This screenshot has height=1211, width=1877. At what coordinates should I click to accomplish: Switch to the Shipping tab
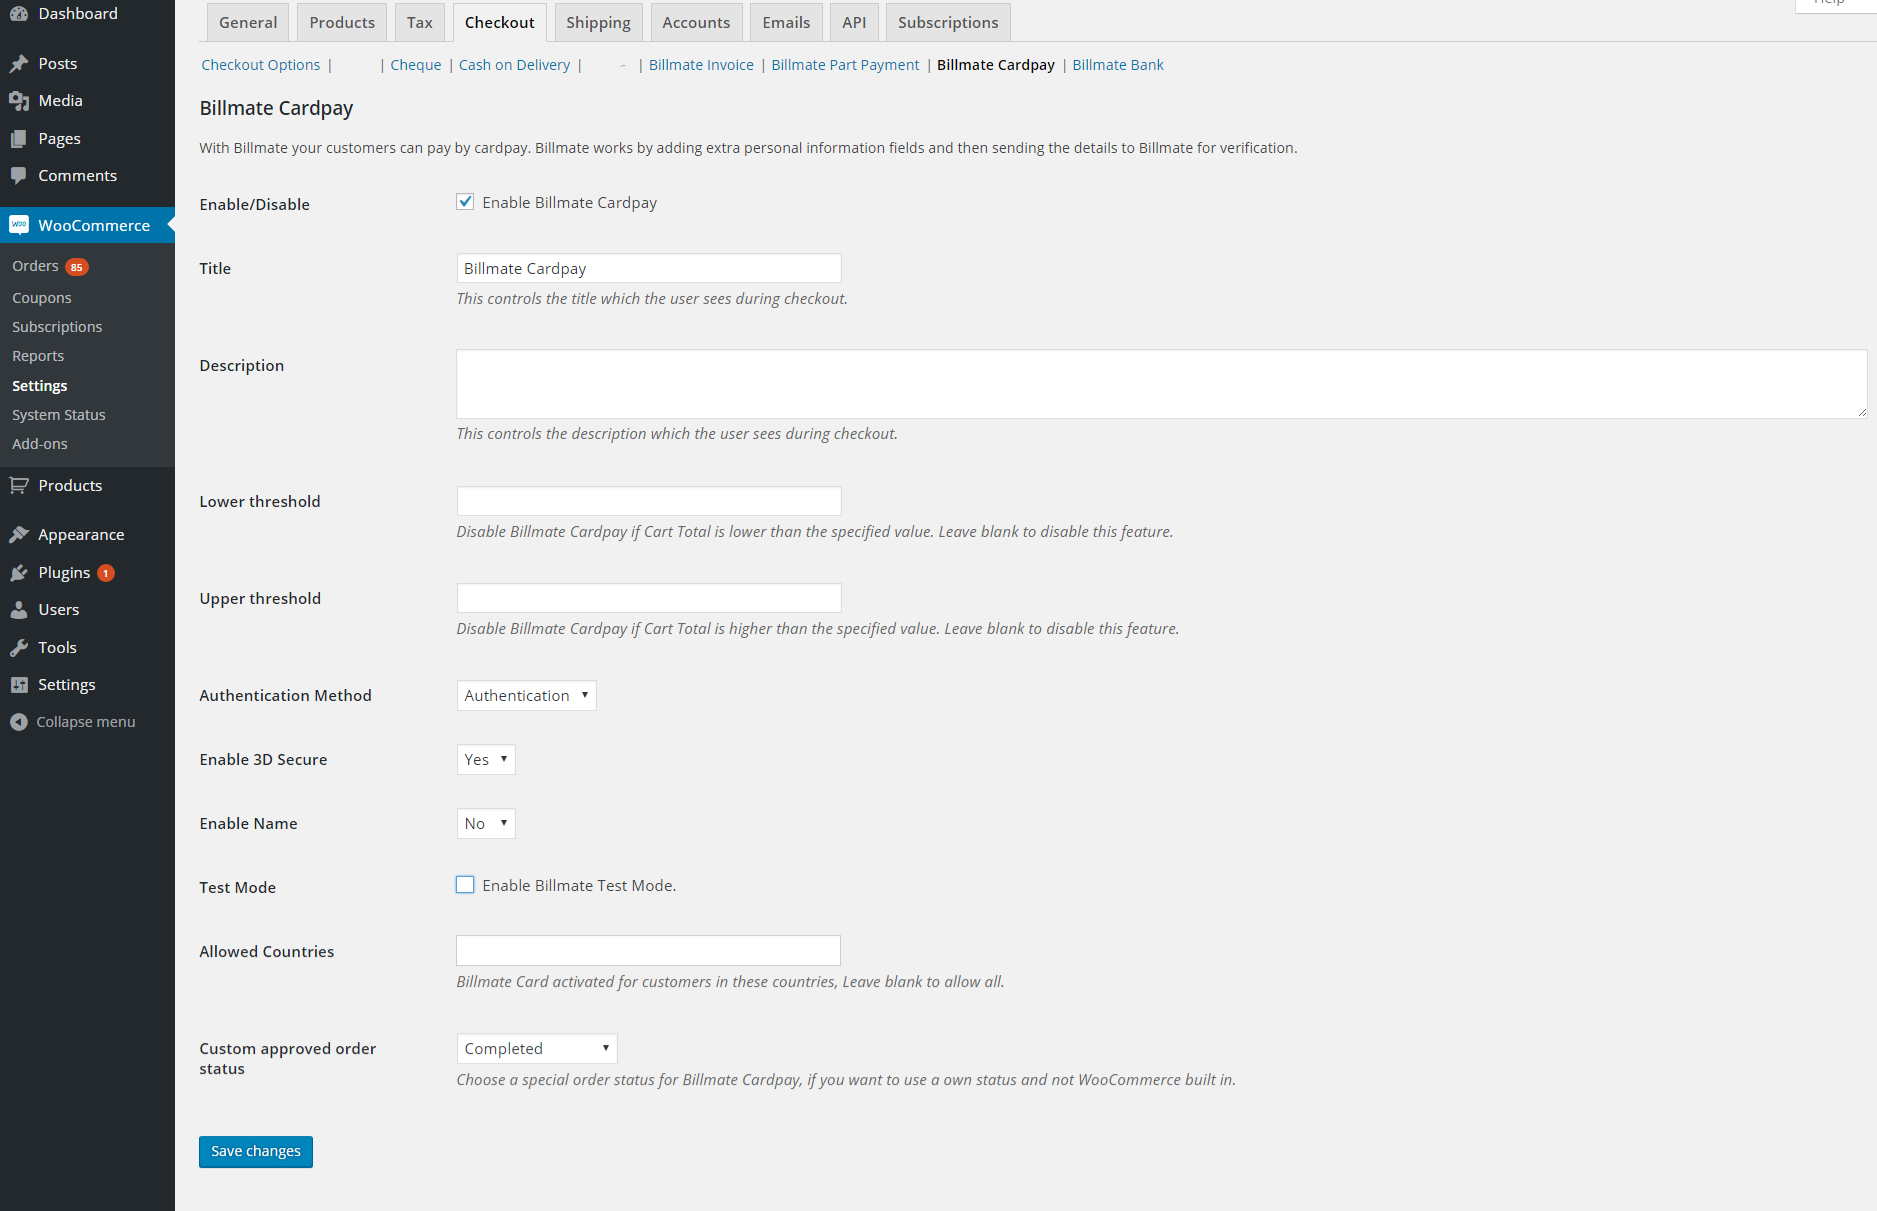click(x=598, y=23)
